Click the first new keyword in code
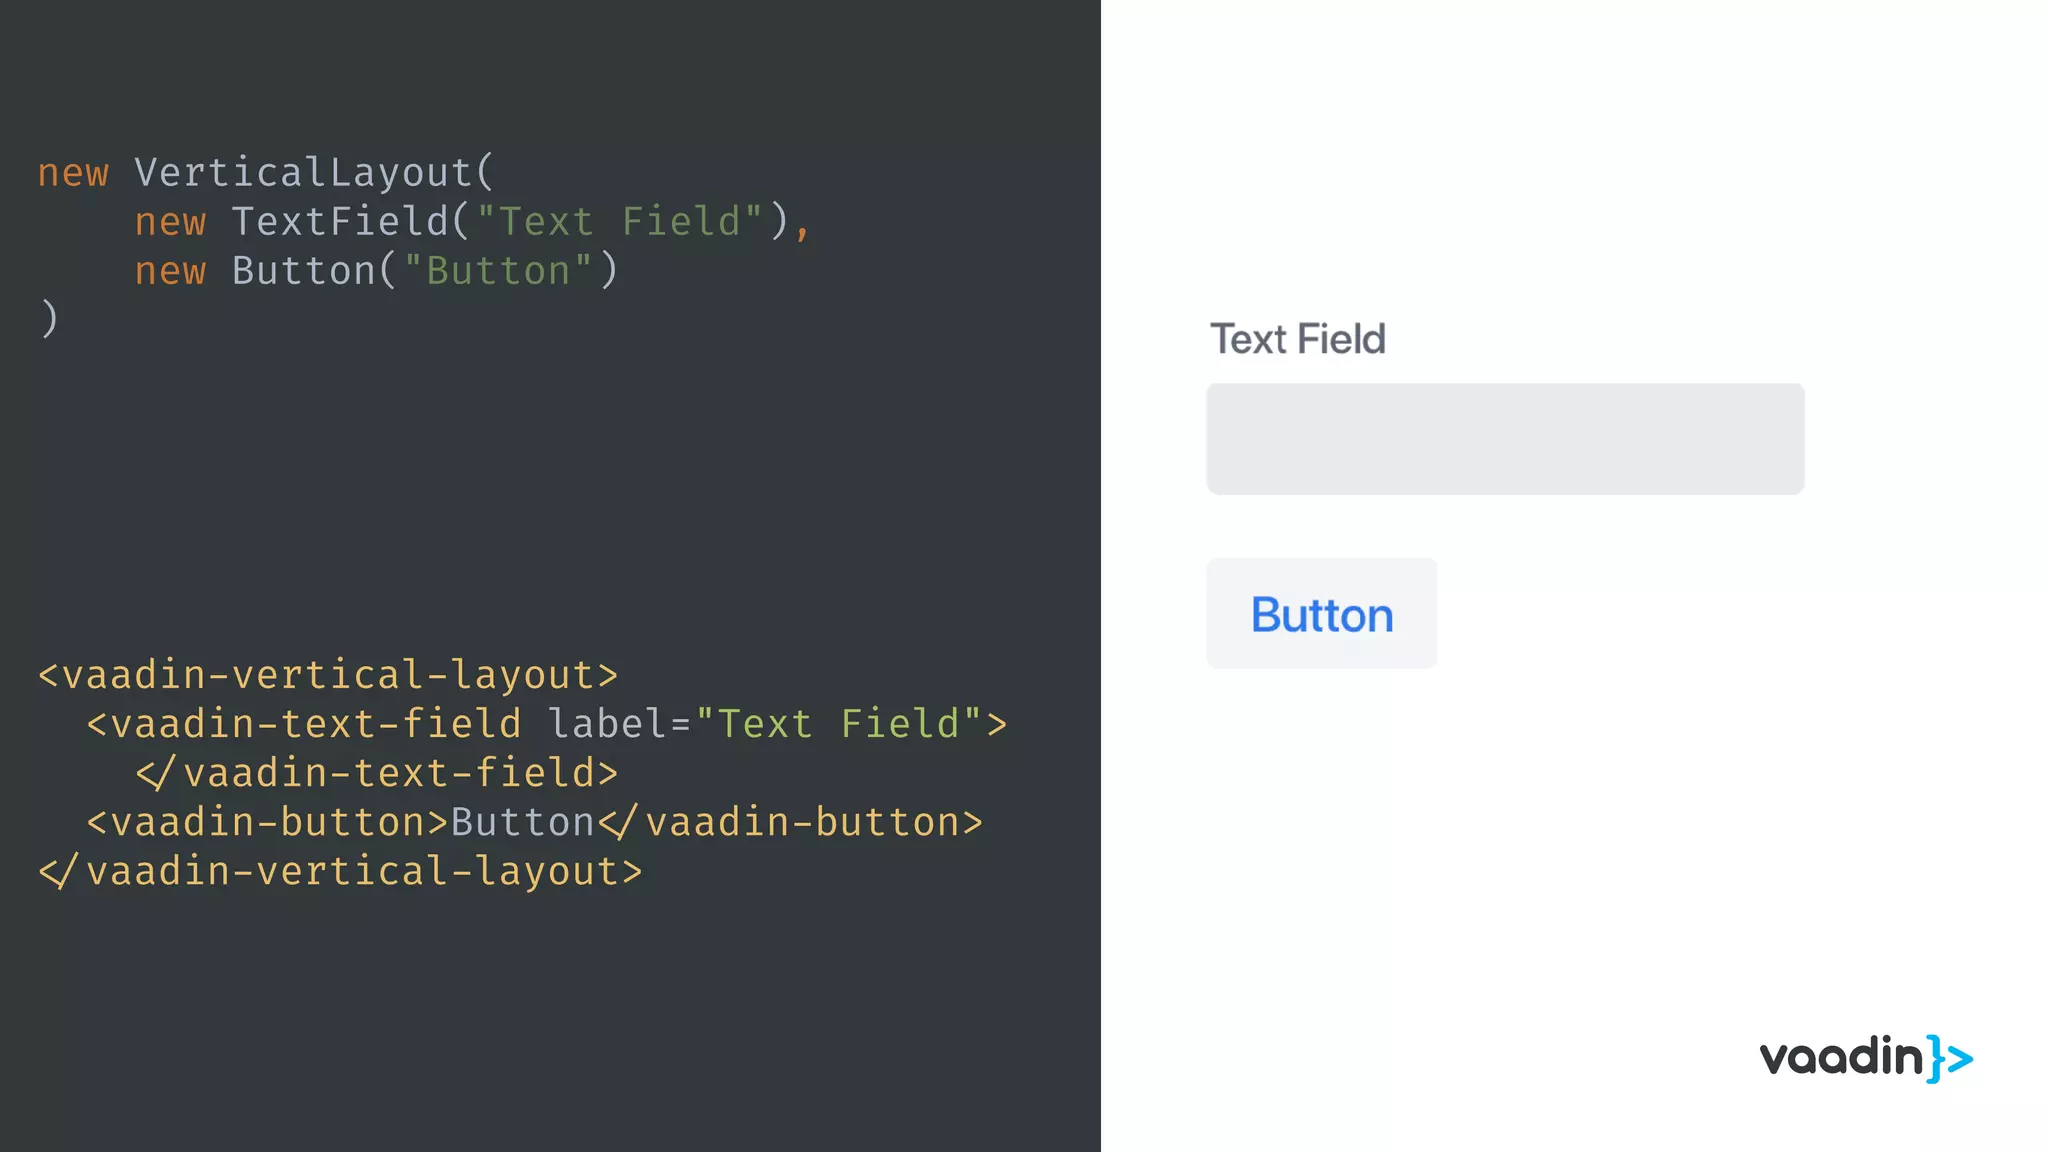 pyautogui.click(x=73, y=173)
